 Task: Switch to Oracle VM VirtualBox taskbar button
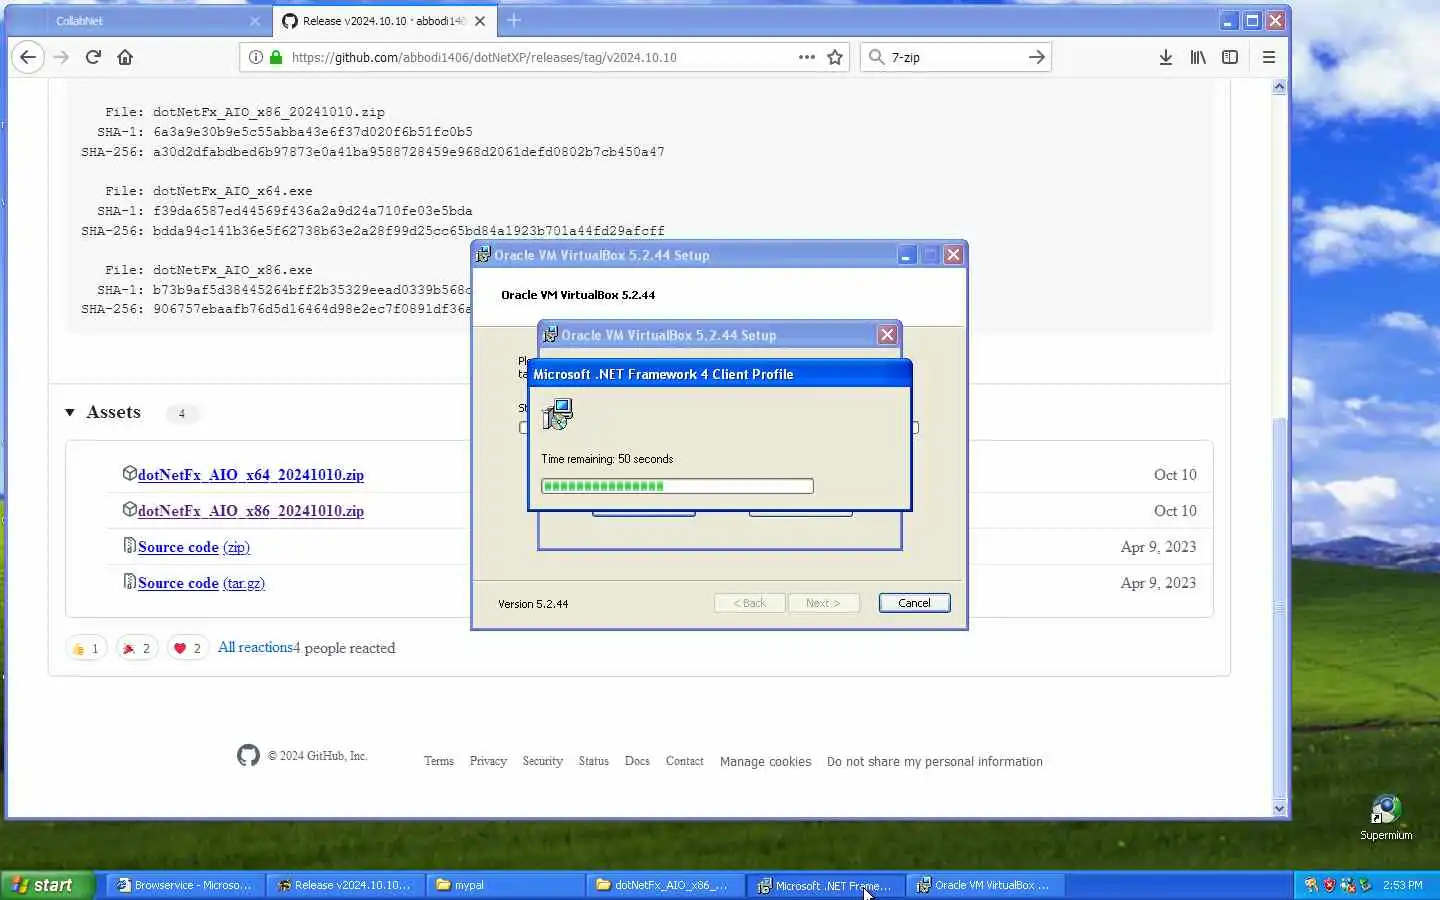(x=986, y=885)
